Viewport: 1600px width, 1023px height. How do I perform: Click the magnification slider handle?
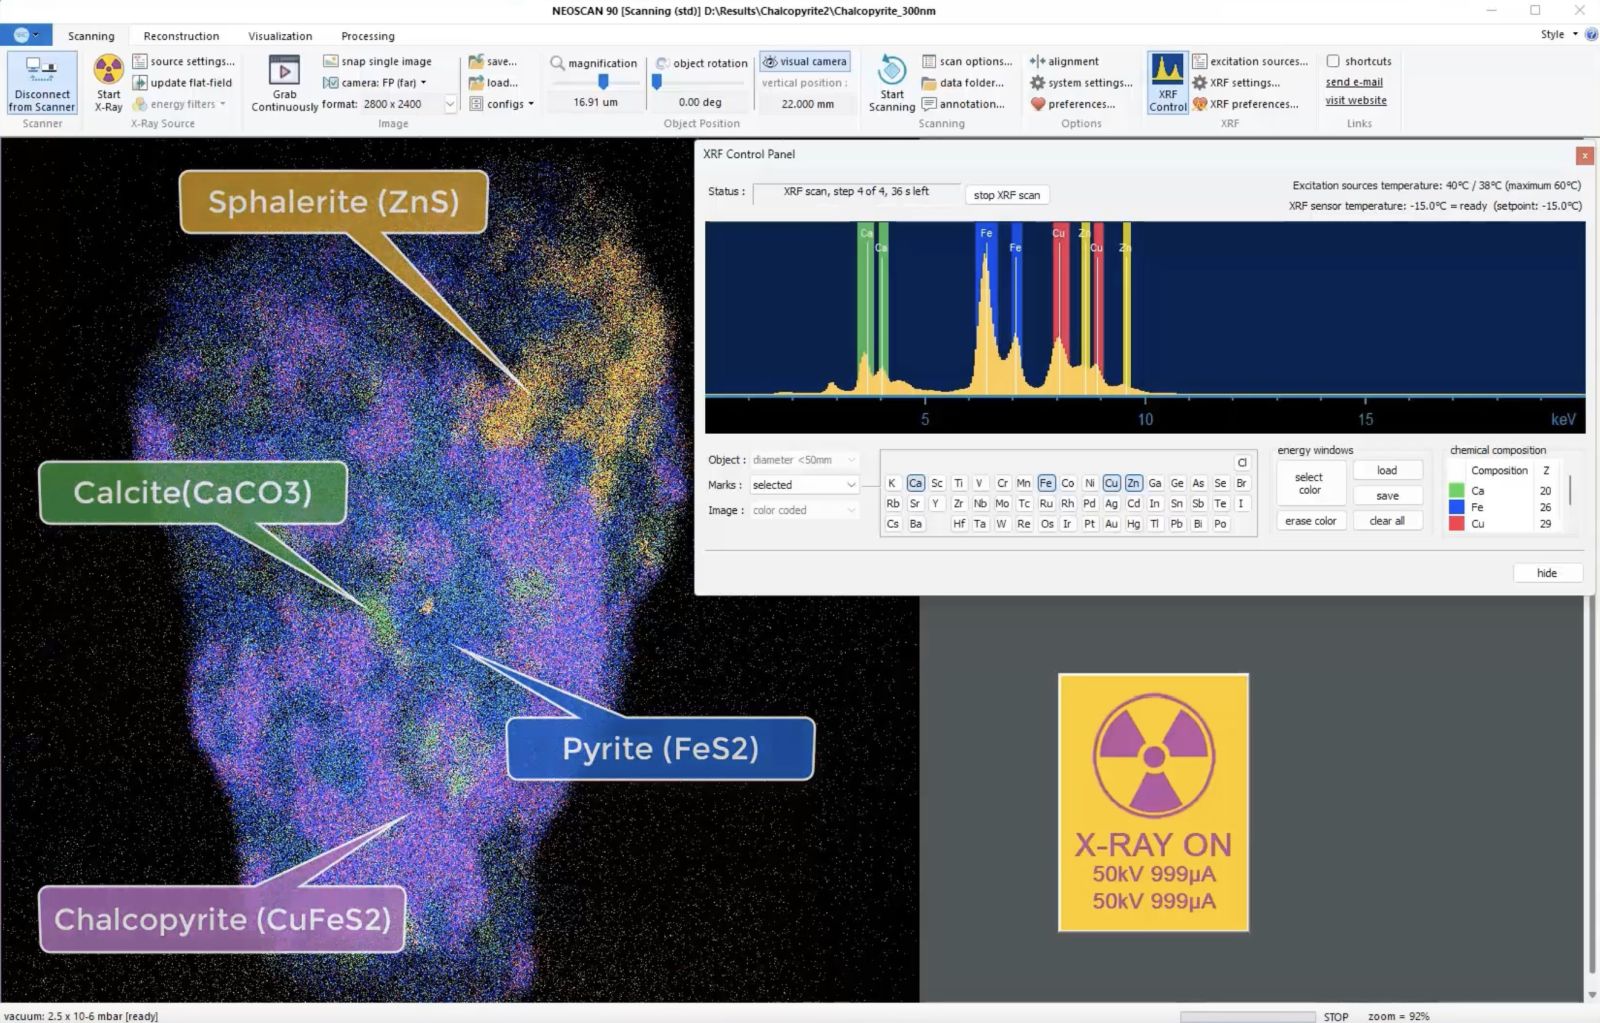603,82
